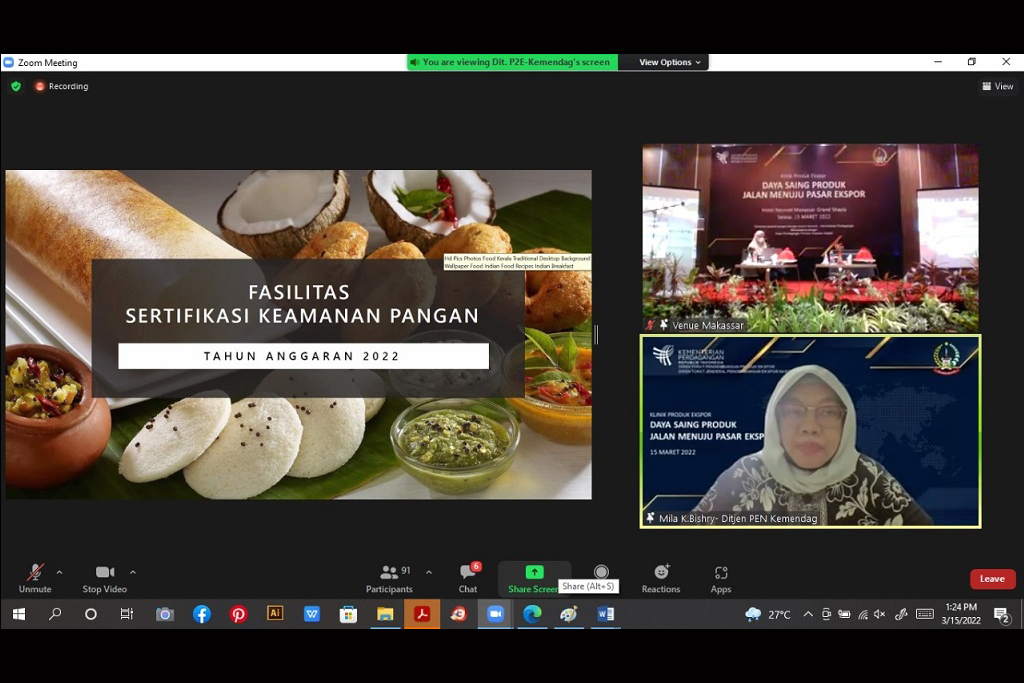Unmute the microphone
Image resolution: width=1024 pixels, height=683 pixels.
point(35,577)
